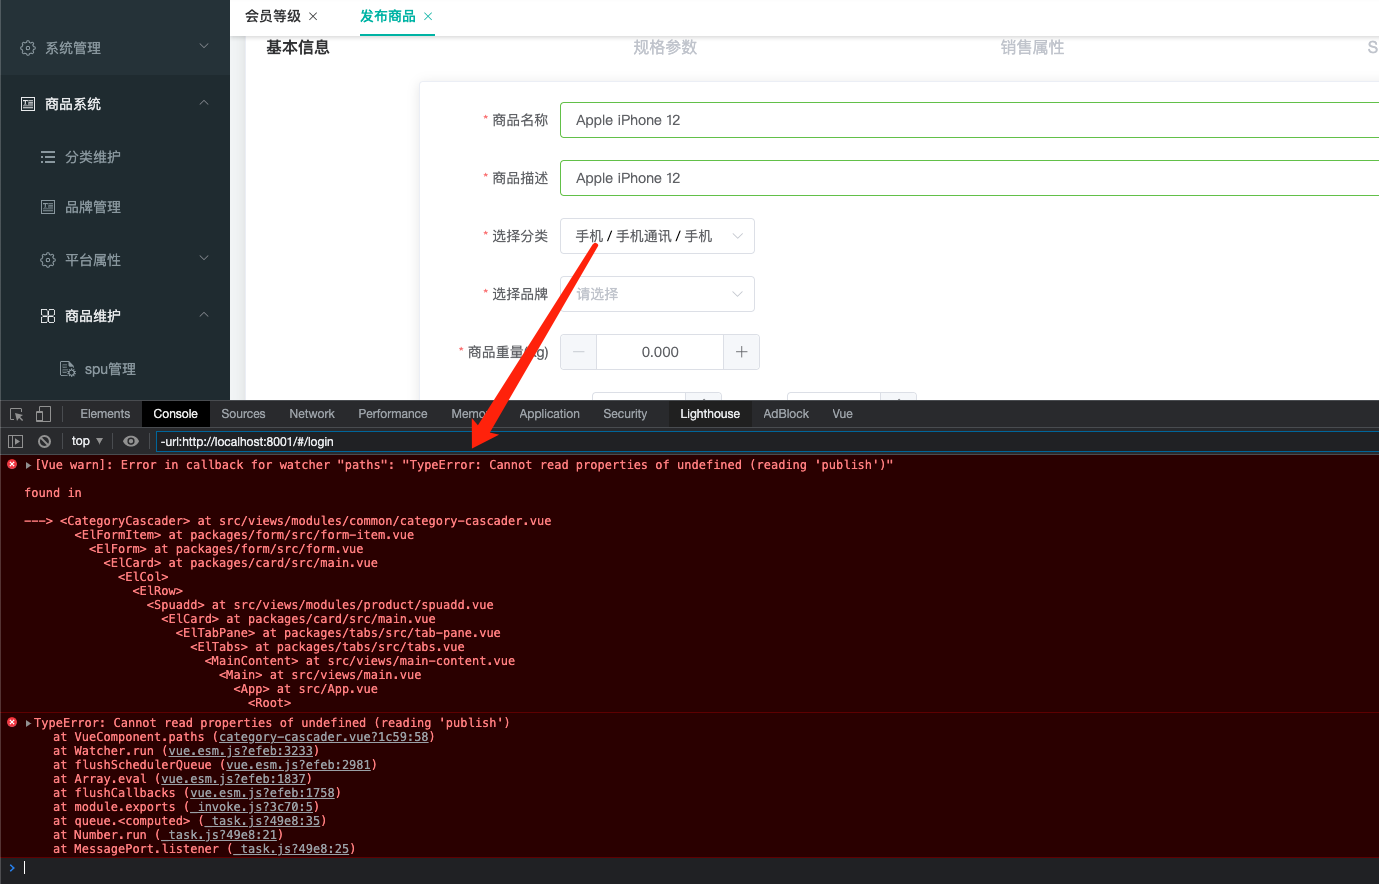Image resolution: width=1379 pixels, height=884 pixels.
Task: Open the _invoke.js?3c70:5 source link
Action: point(252,807)
